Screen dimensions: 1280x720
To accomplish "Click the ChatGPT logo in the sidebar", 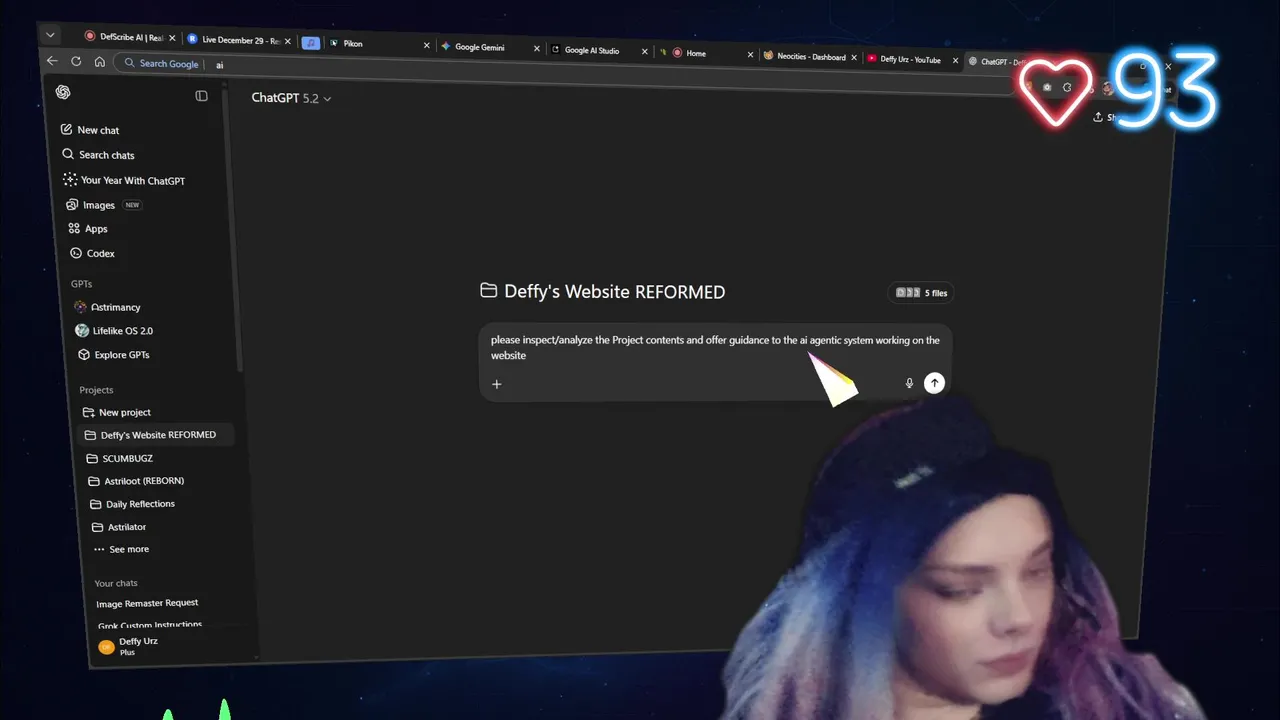I will (63, 92).
